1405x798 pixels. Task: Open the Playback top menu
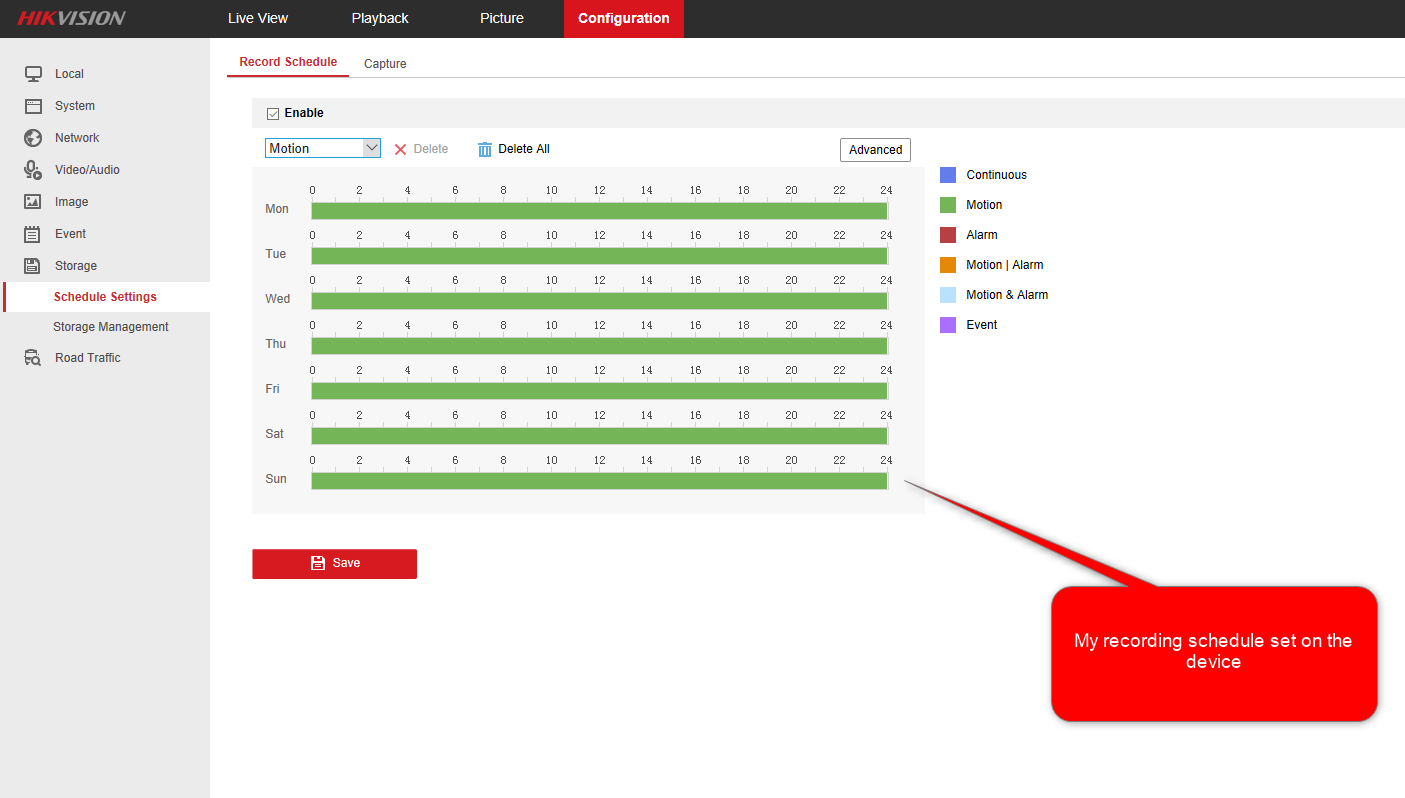tap(380, 18)
